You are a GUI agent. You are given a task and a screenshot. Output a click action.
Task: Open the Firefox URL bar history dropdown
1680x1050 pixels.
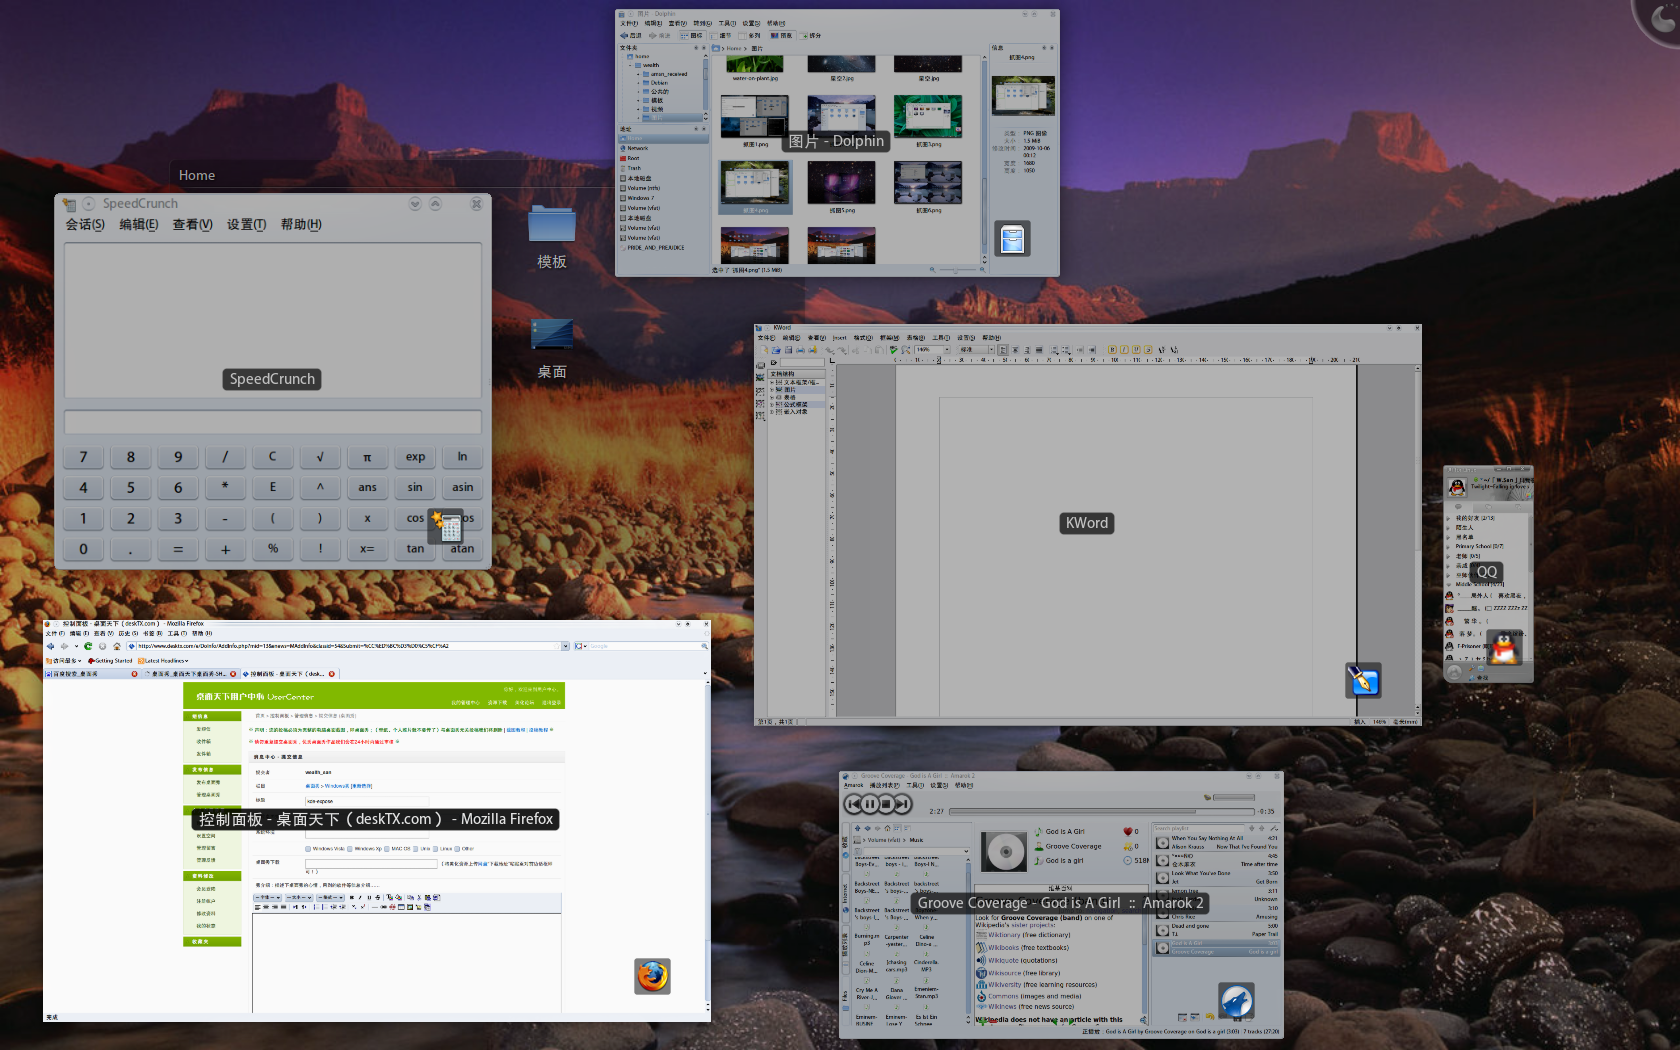[x=565, y=646]
